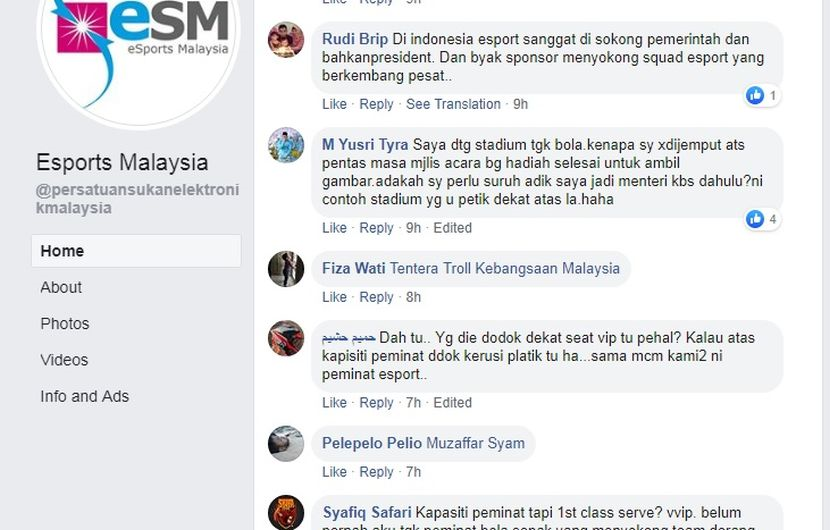This screenshot has height=530, width=830.
Task: Open the tagged name Muzaffar Syam
Action: 475,443
